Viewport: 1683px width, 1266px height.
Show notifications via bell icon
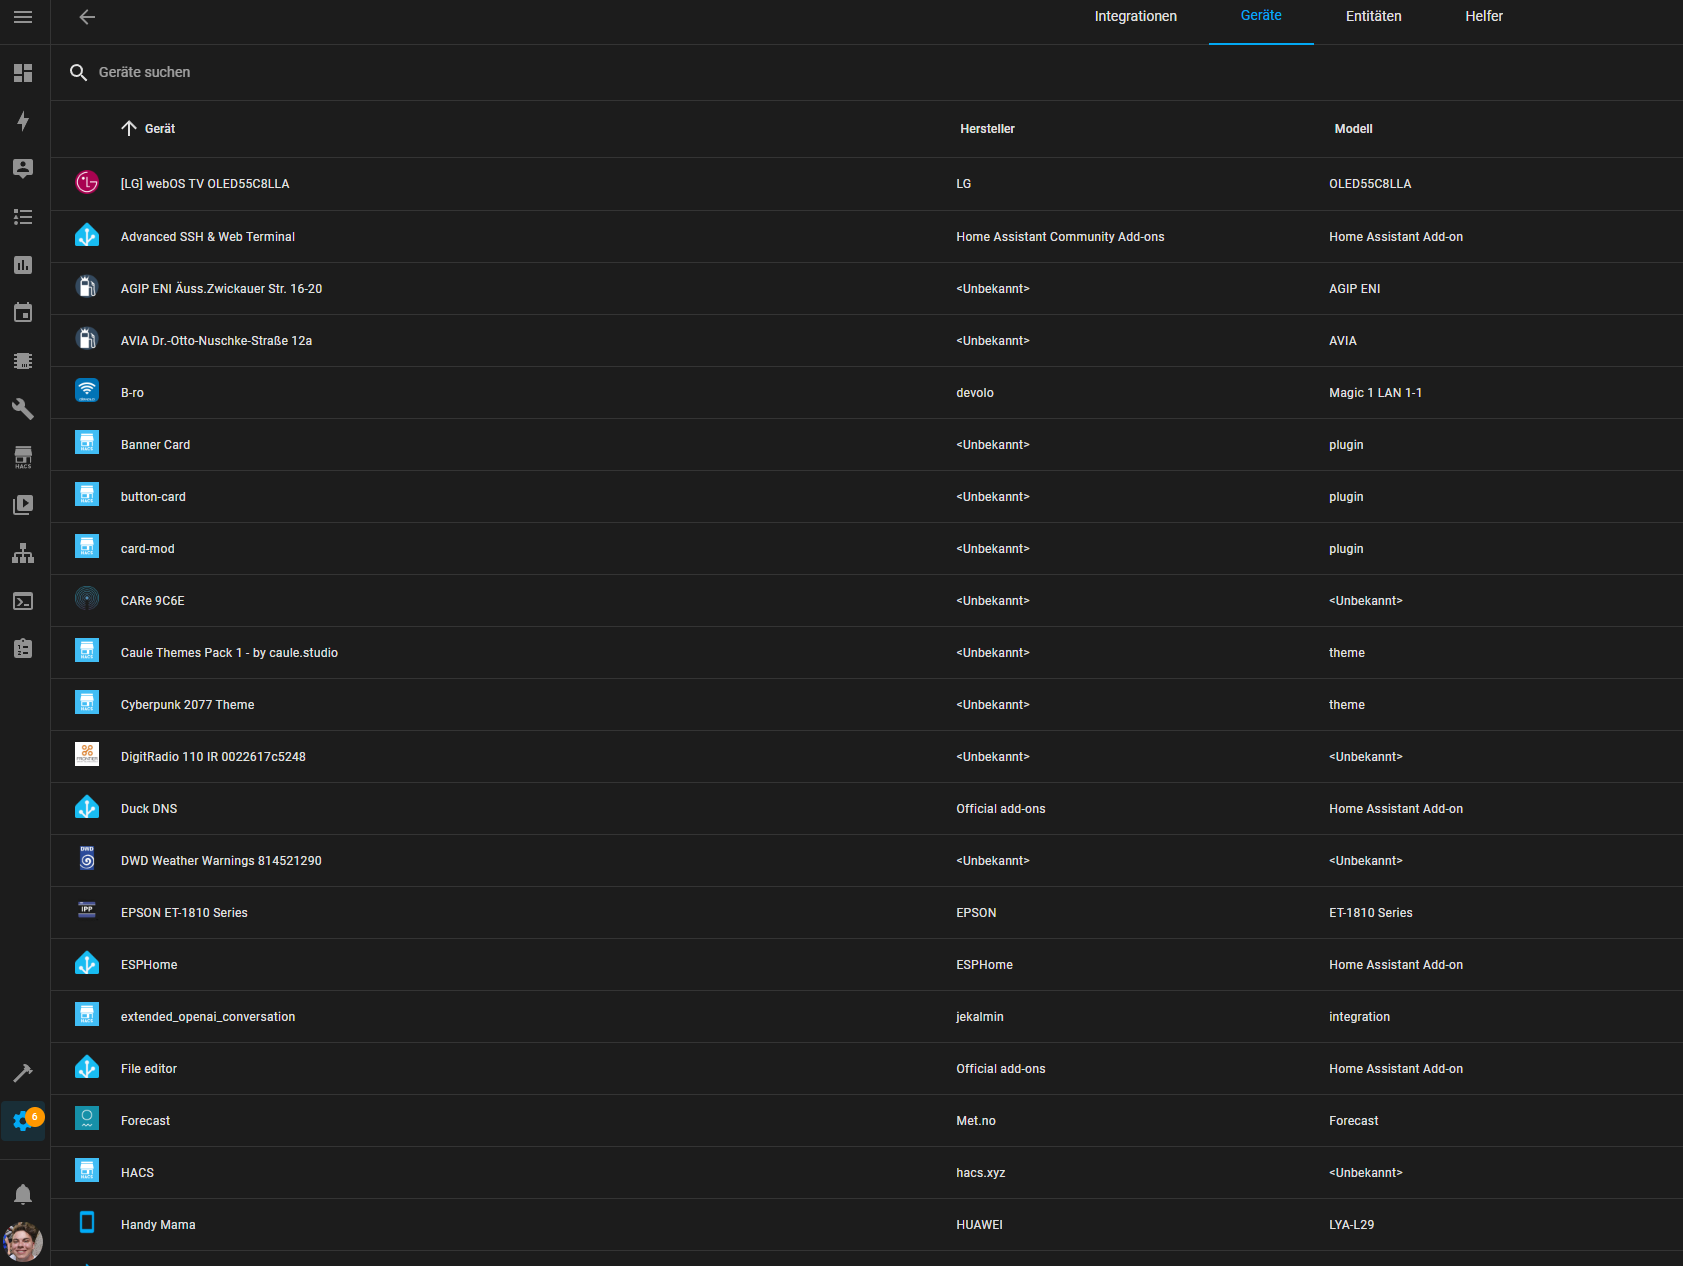pos(23,1194)
